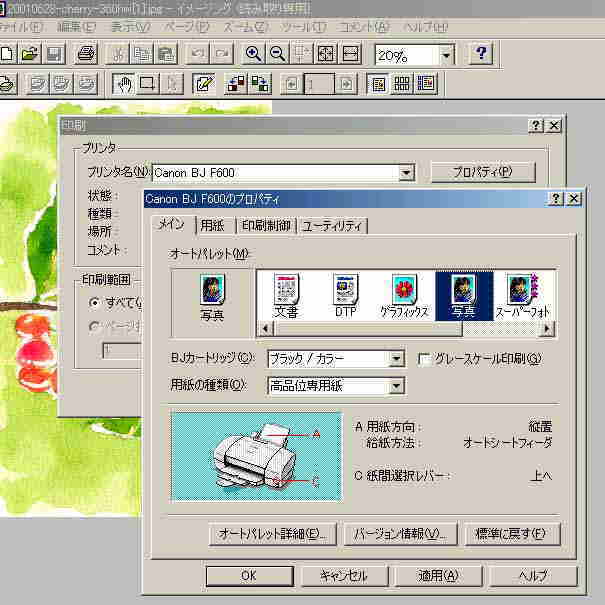Select the 文書 auto palette icon
This screenshot has width=605, height=605.
pyautogui.click(x=286, y=295)
